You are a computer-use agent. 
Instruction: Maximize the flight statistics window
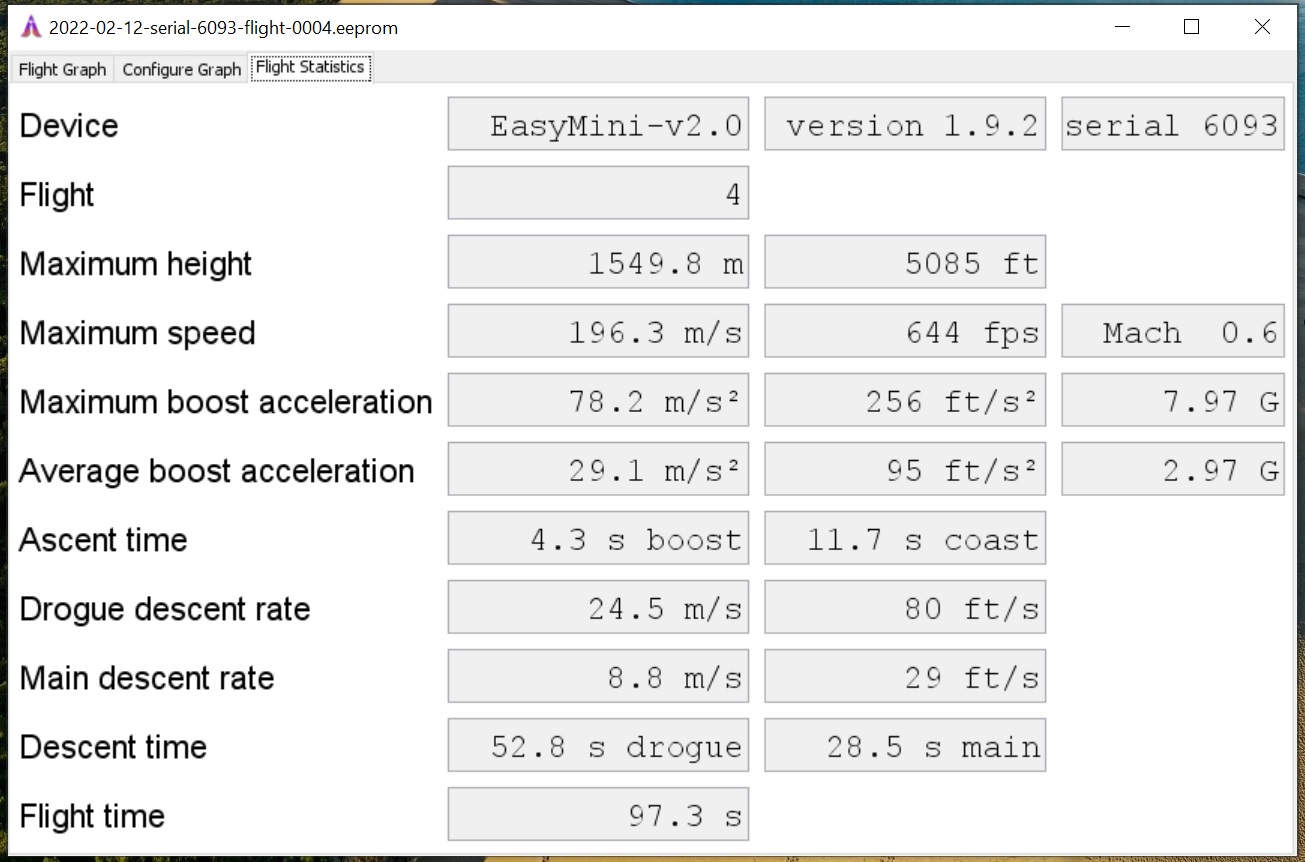pyautogui.click(x=1191, y=27)
